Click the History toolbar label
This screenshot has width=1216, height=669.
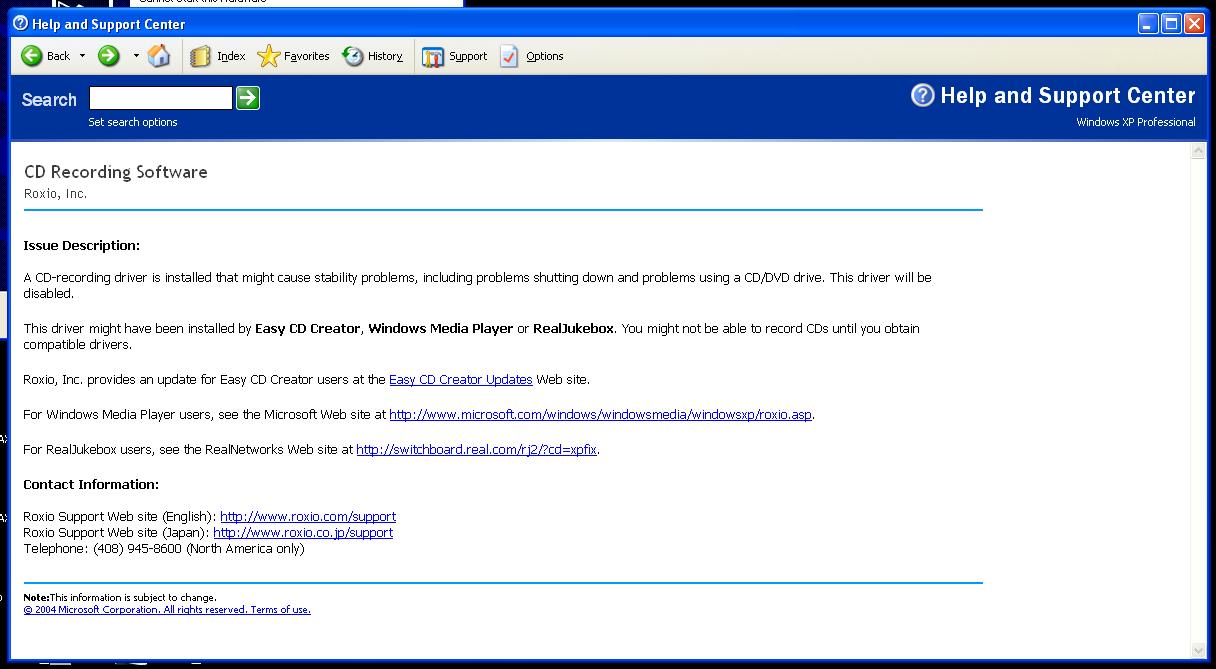385,56
